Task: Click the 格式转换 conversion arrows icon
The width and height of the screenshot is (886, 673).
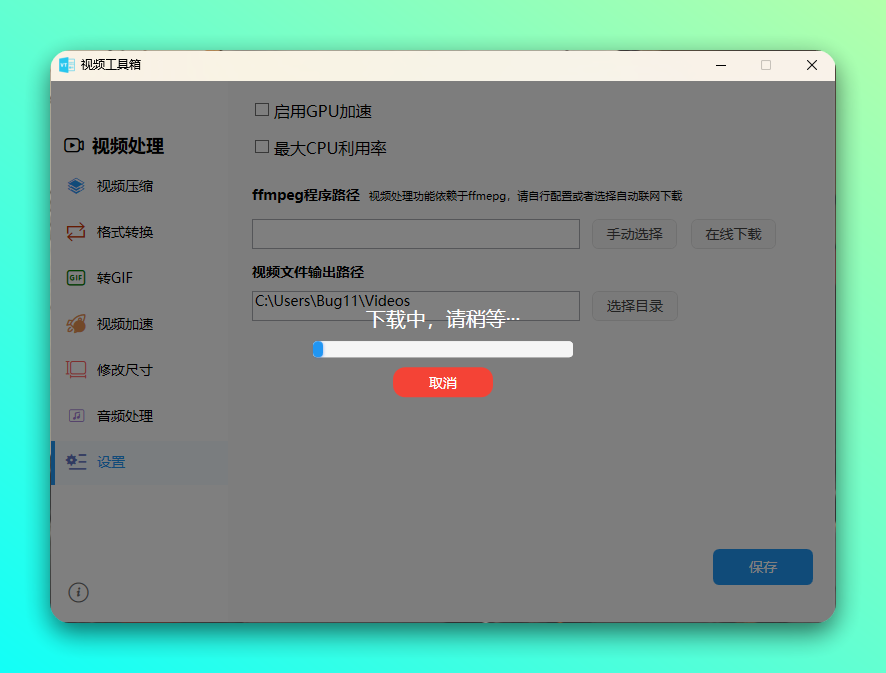Action: 75,232
